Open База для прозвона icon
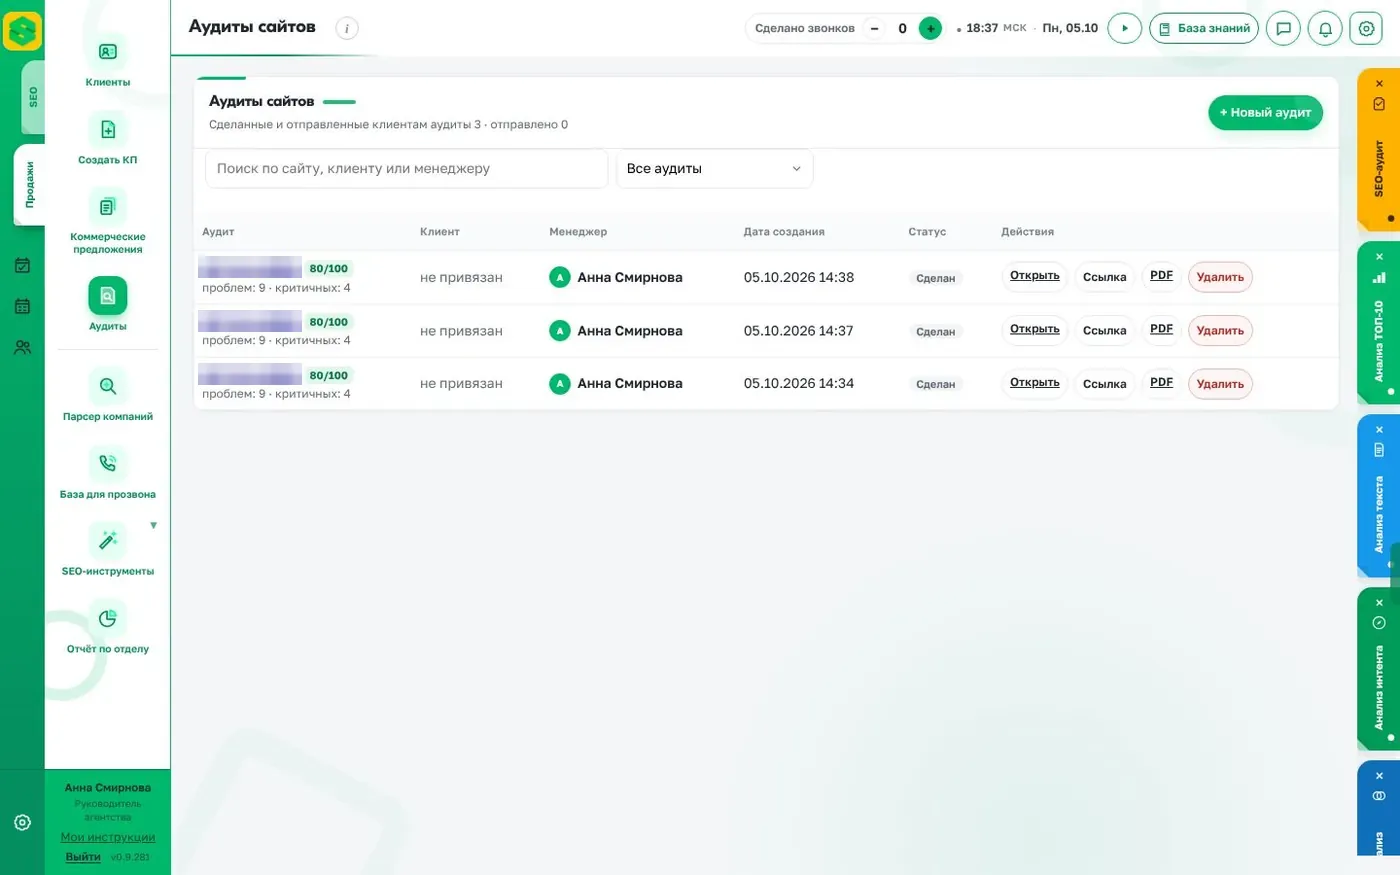 tap(108, 463)
